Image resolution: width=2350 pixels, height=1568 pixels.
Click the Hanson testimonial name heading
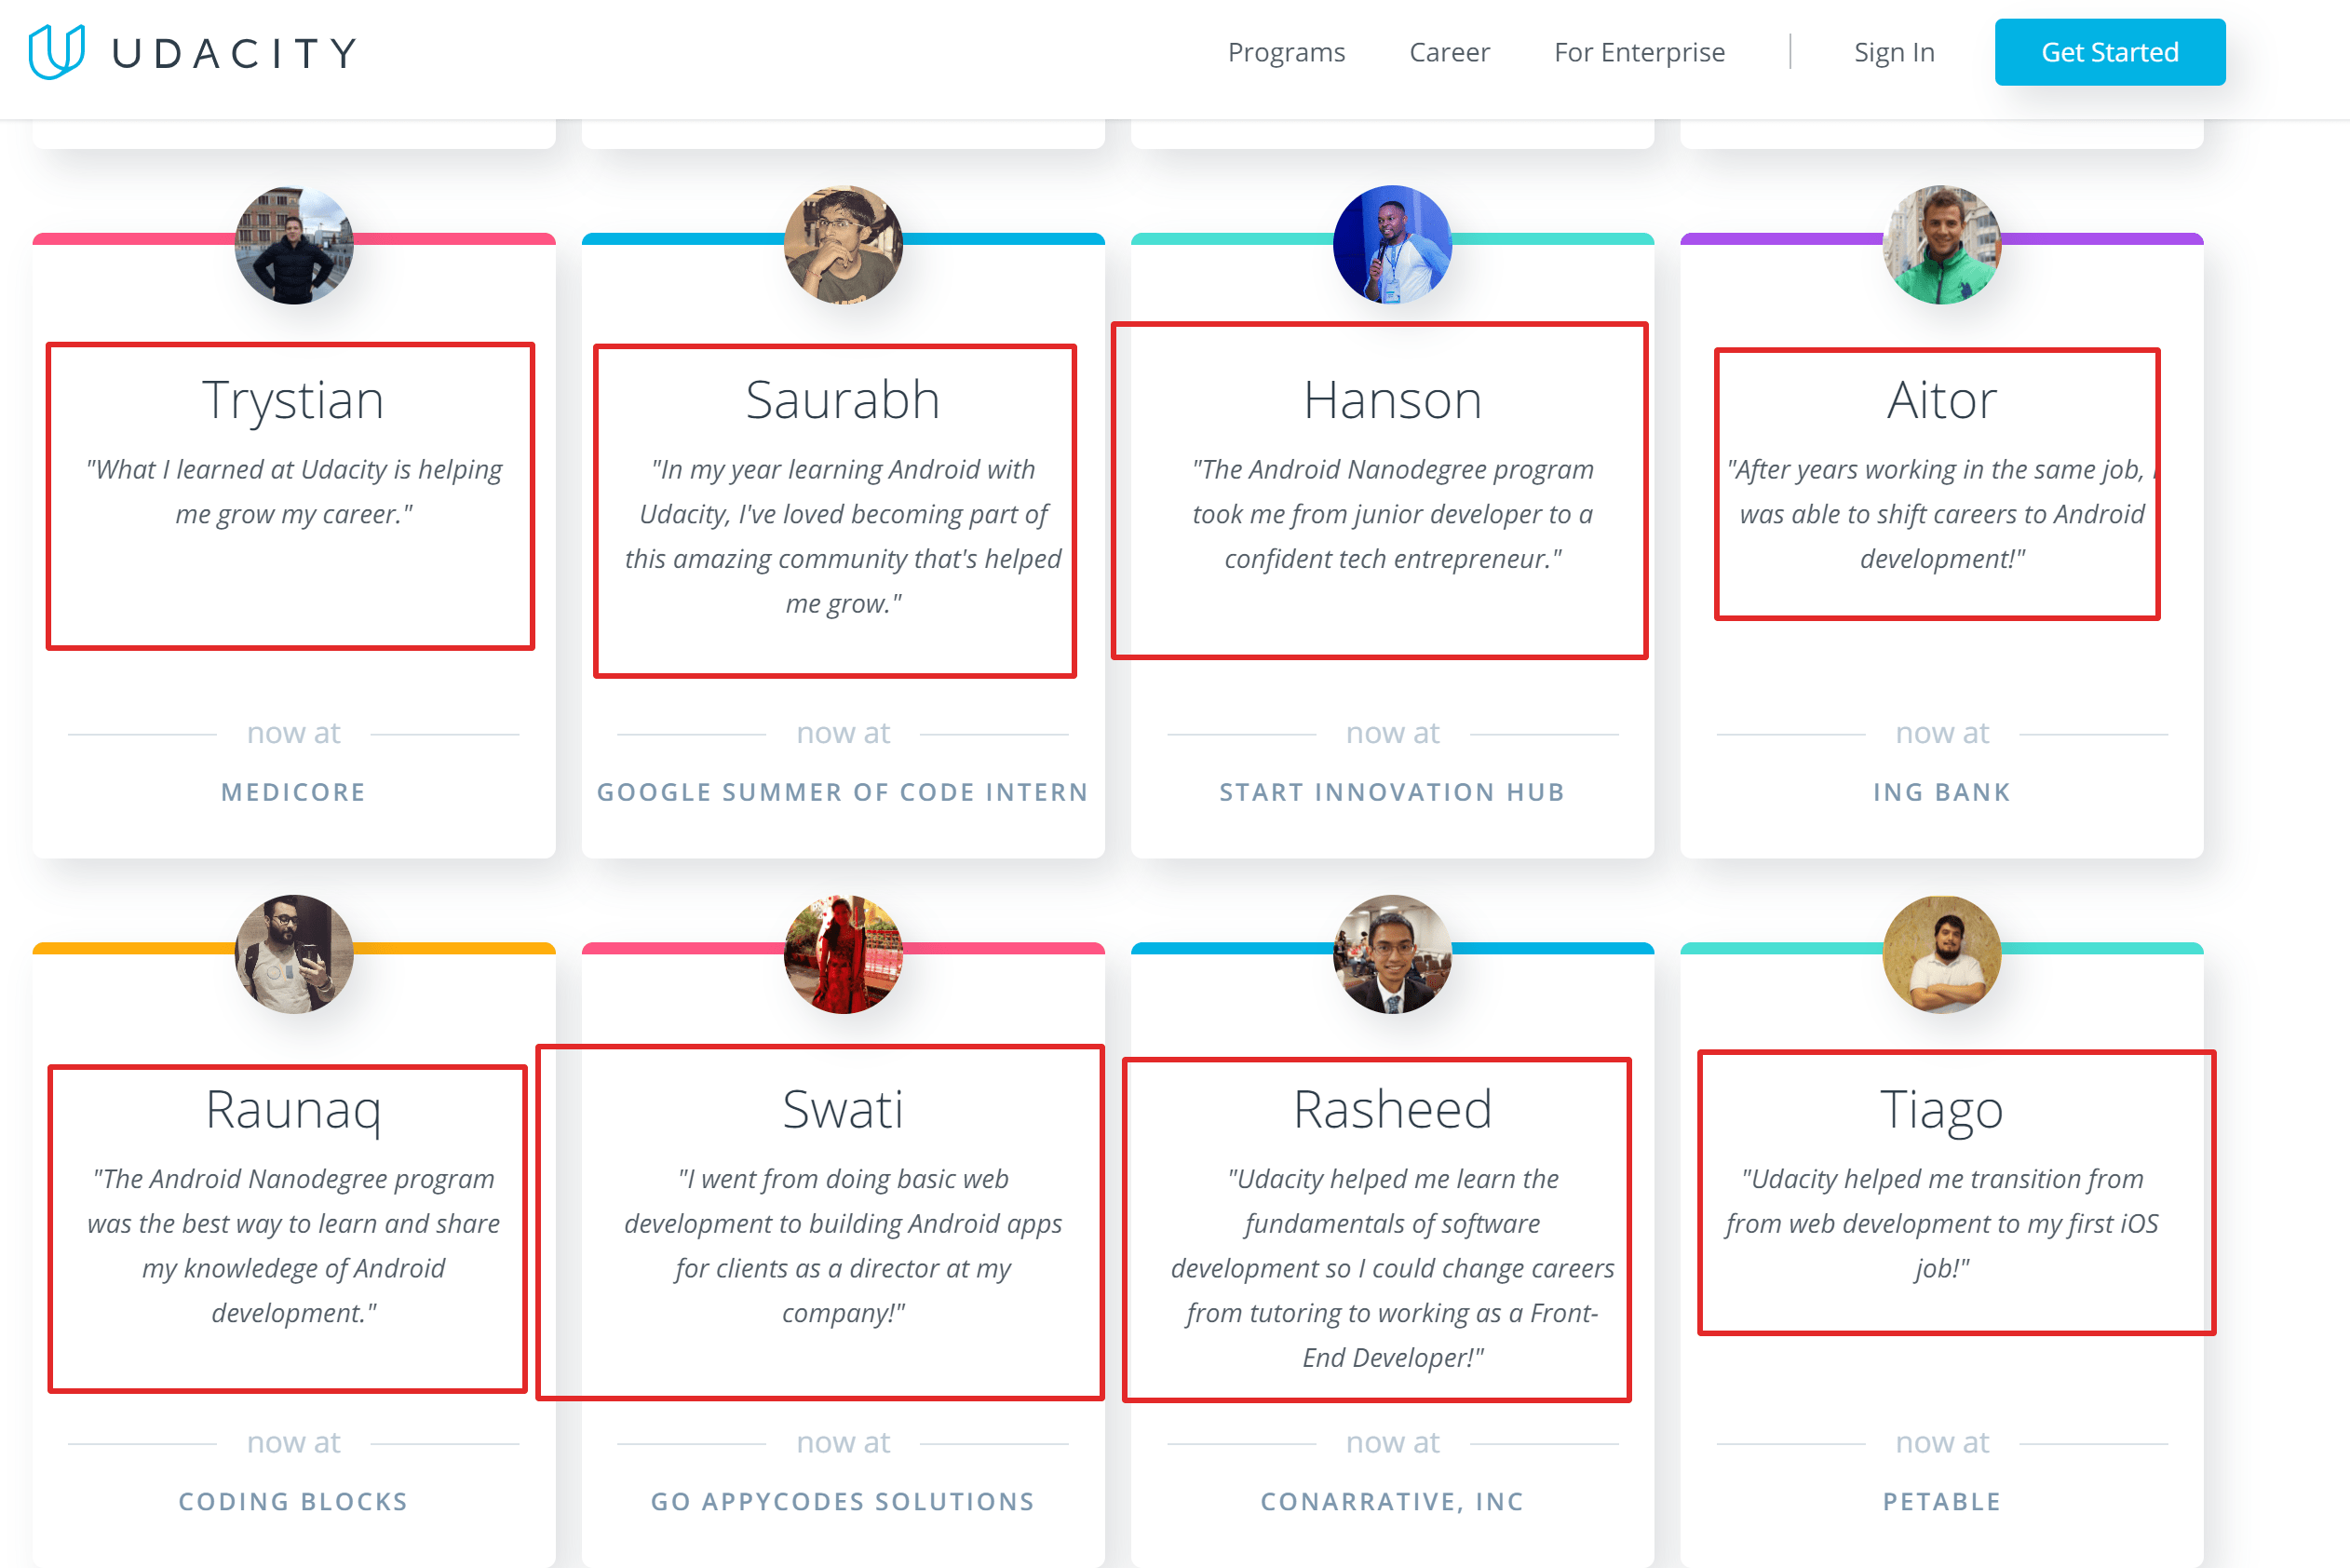(1392, 400)
